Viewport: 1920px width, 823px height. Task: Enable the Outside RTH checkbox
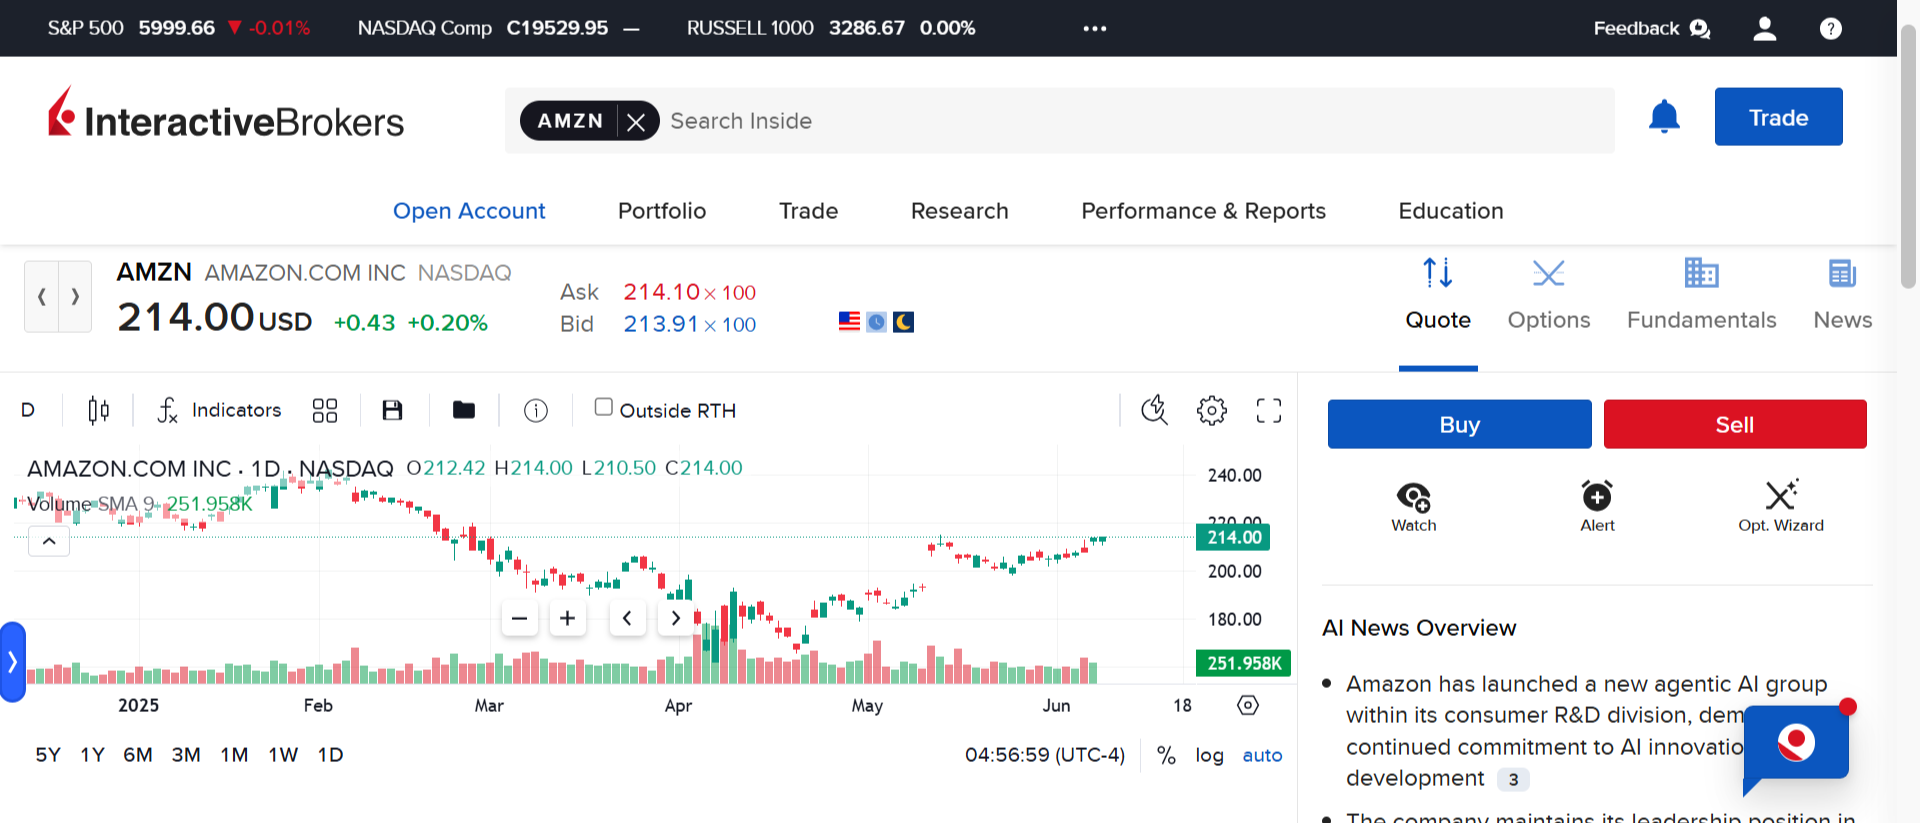(x=603, y=407)
